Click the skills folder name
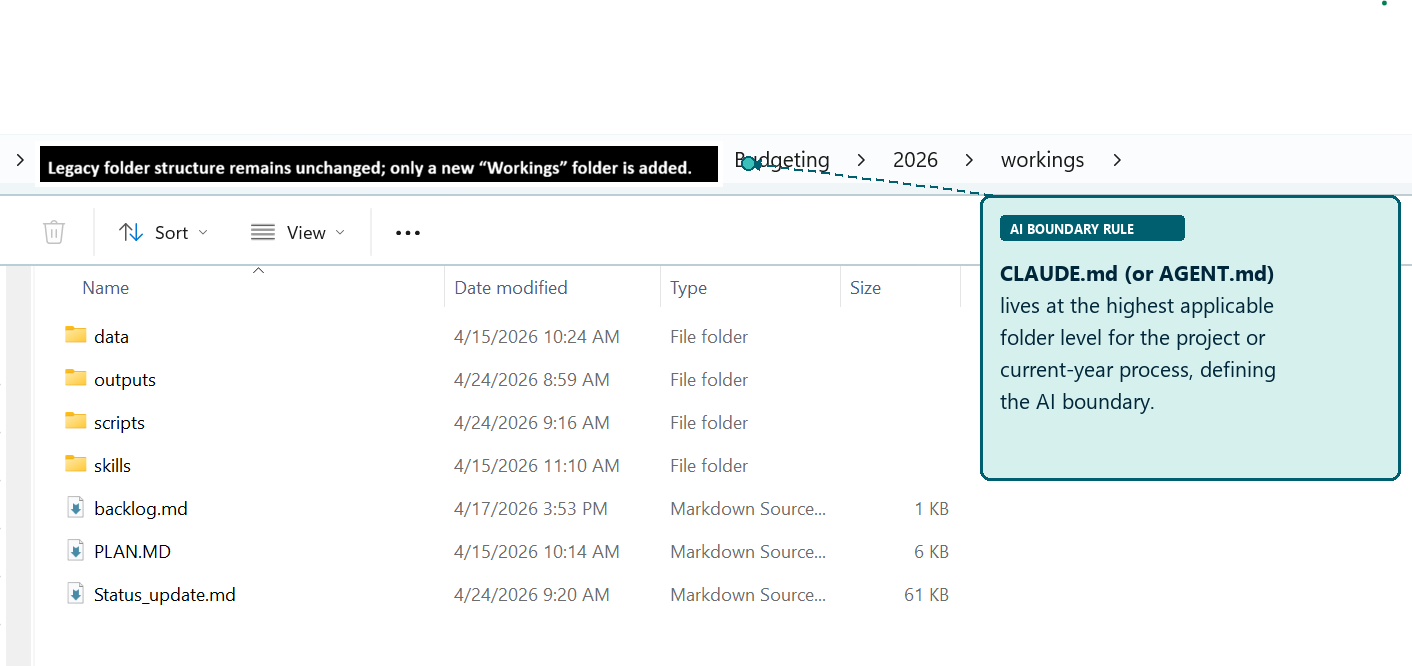 (x=112, y=466)
